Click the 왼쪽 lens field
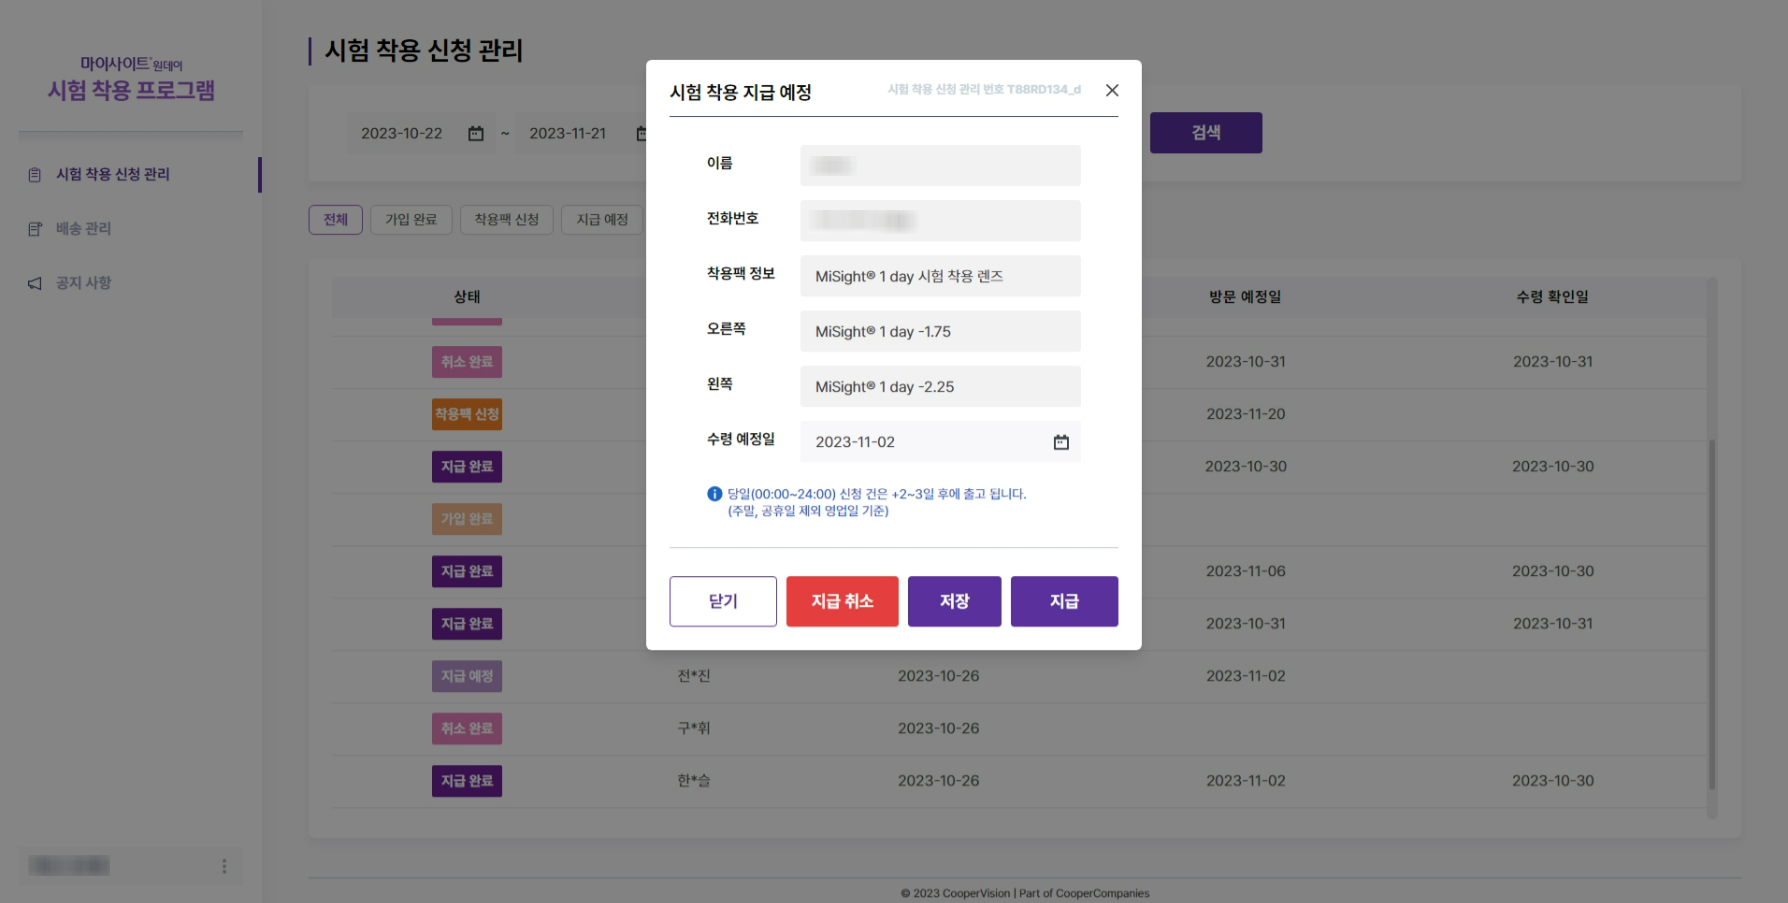The width and height of the screenshot is (1788, 903). [939, 387]
